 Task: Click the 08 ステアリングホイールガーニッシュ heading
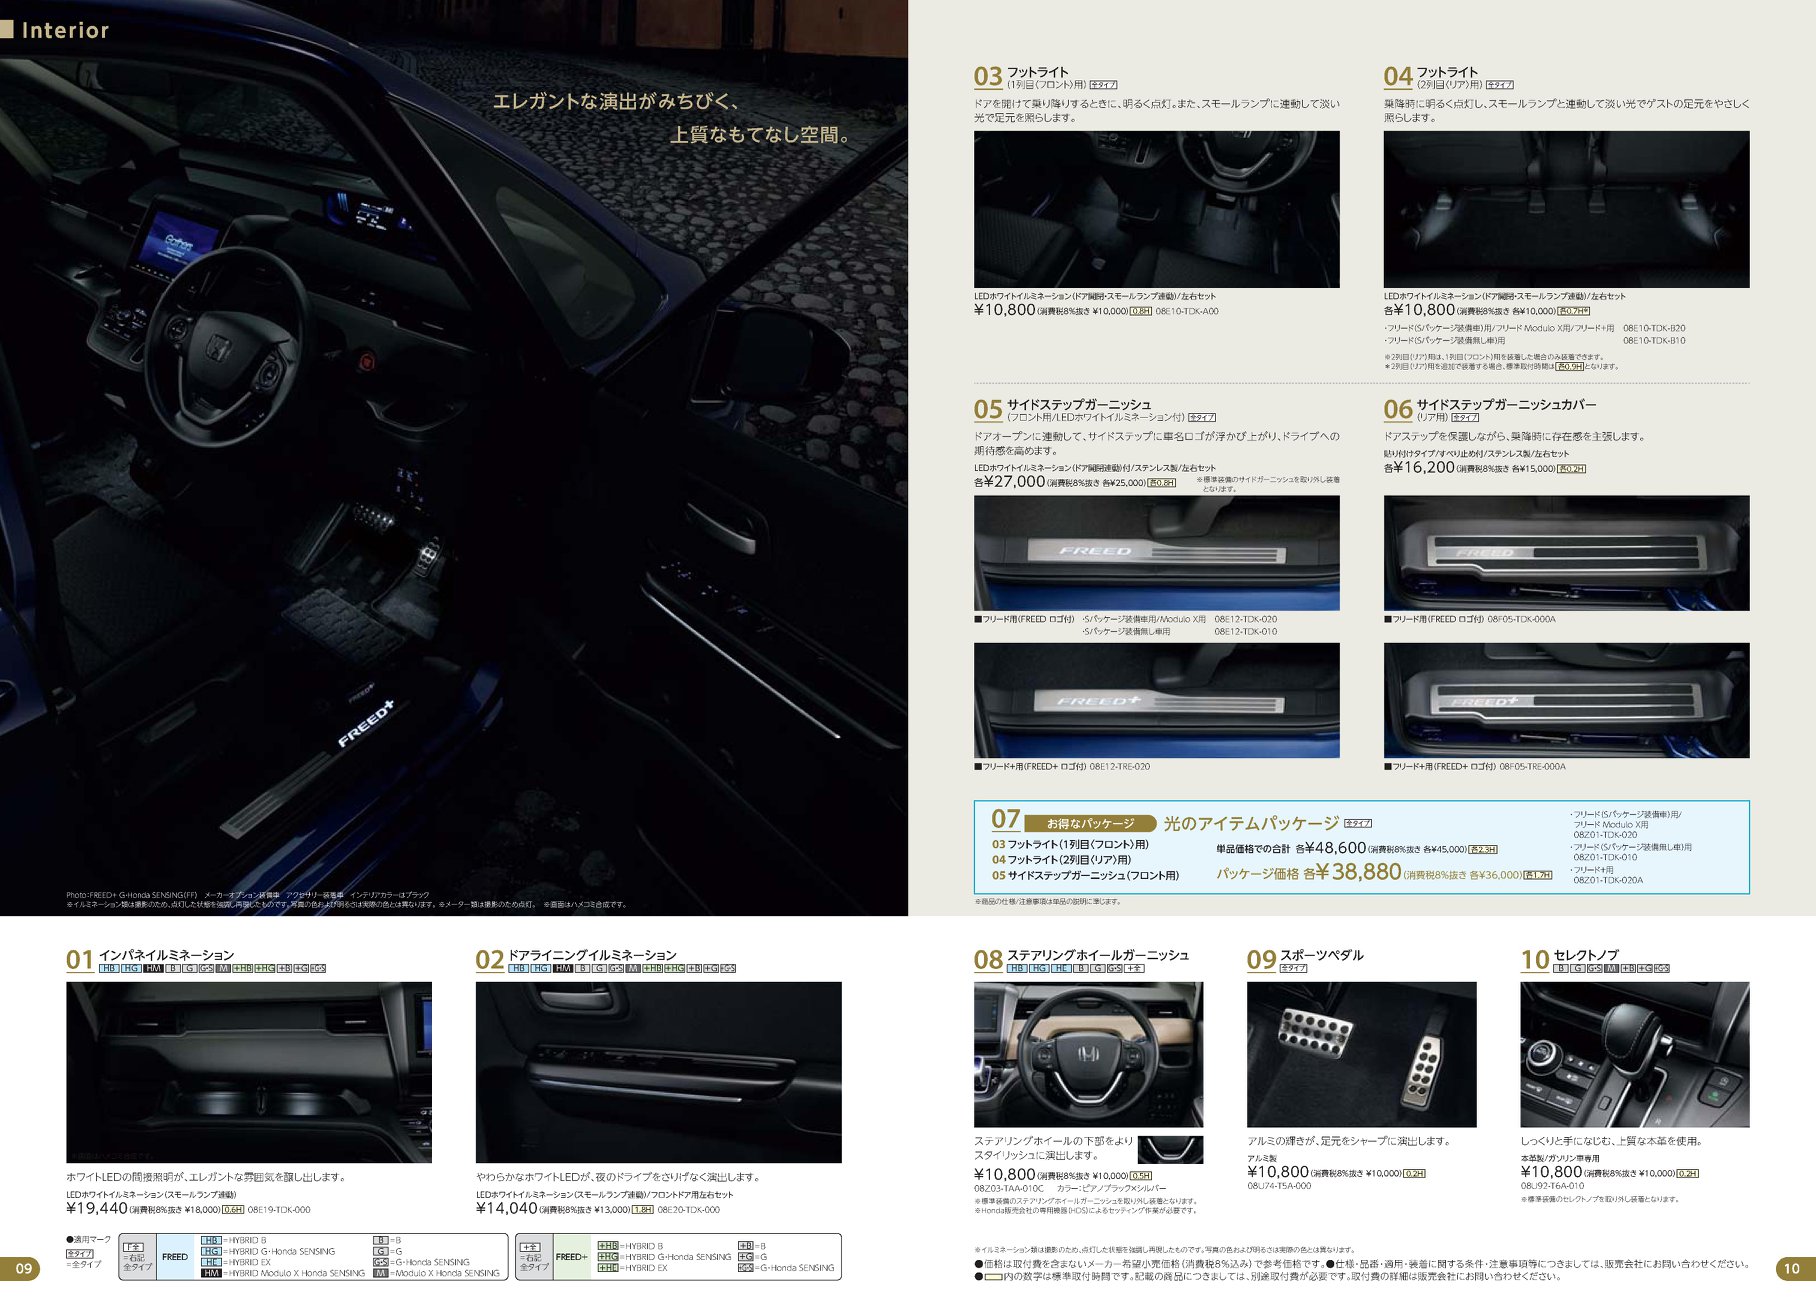tap(1082, 958)
